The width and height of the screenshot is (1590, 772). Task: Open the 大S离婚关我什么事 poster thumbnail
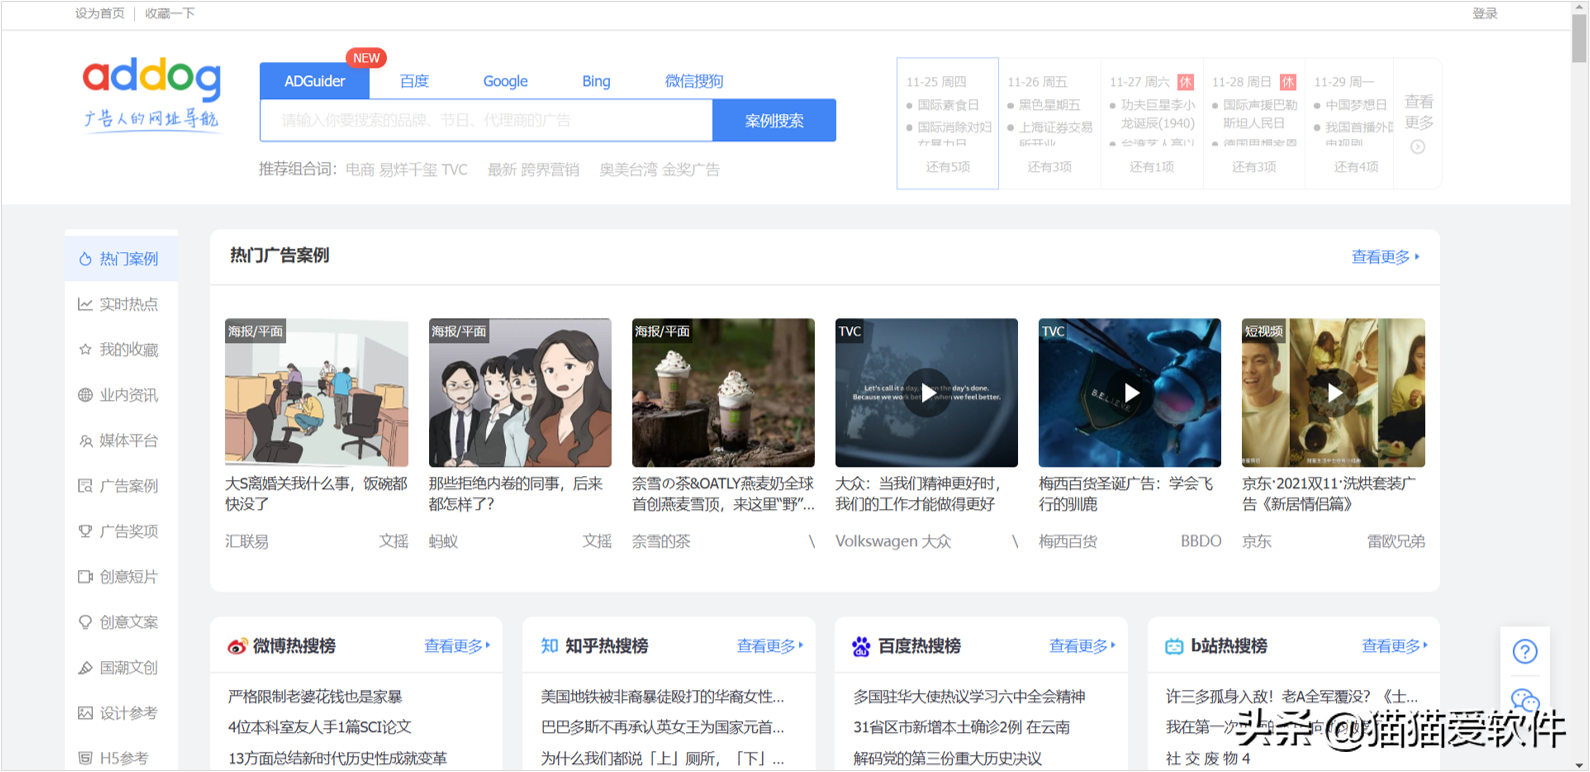click(x=317, y=393)
